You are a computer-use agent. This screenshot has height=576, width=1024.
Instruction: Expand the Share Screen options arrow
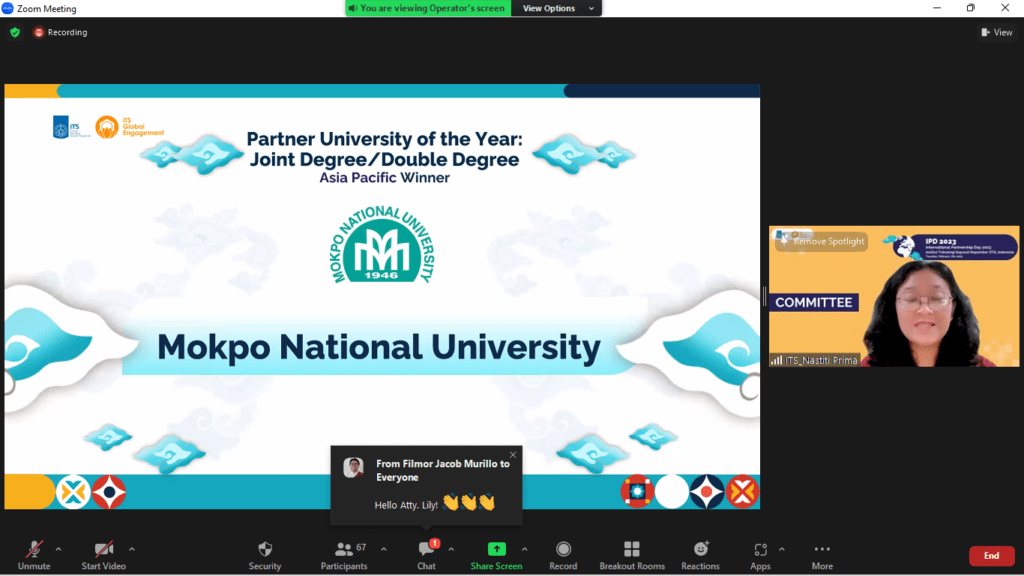pyautogui.click(x=524, y=548)
